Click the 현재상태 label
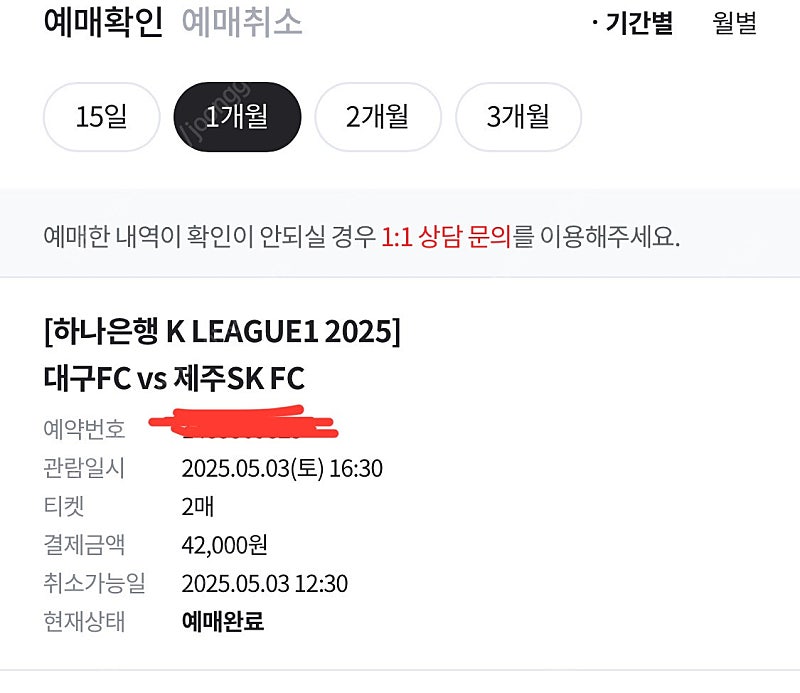This screenshot has width=800, height=693. tap(84, 622)
